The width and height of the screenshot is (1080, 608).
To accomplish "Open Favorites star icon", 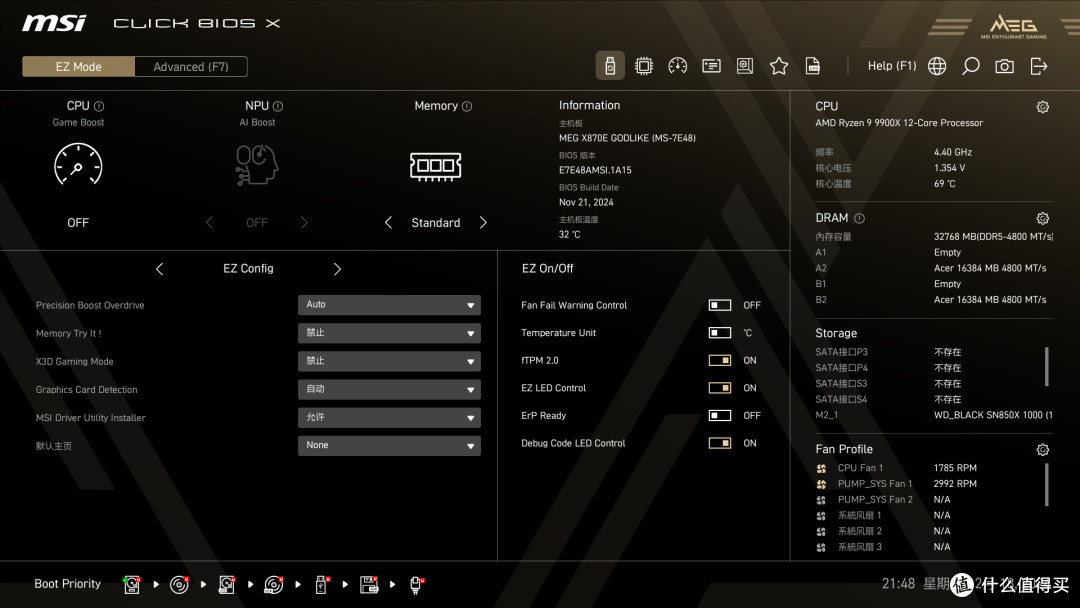I will point(778,66).
